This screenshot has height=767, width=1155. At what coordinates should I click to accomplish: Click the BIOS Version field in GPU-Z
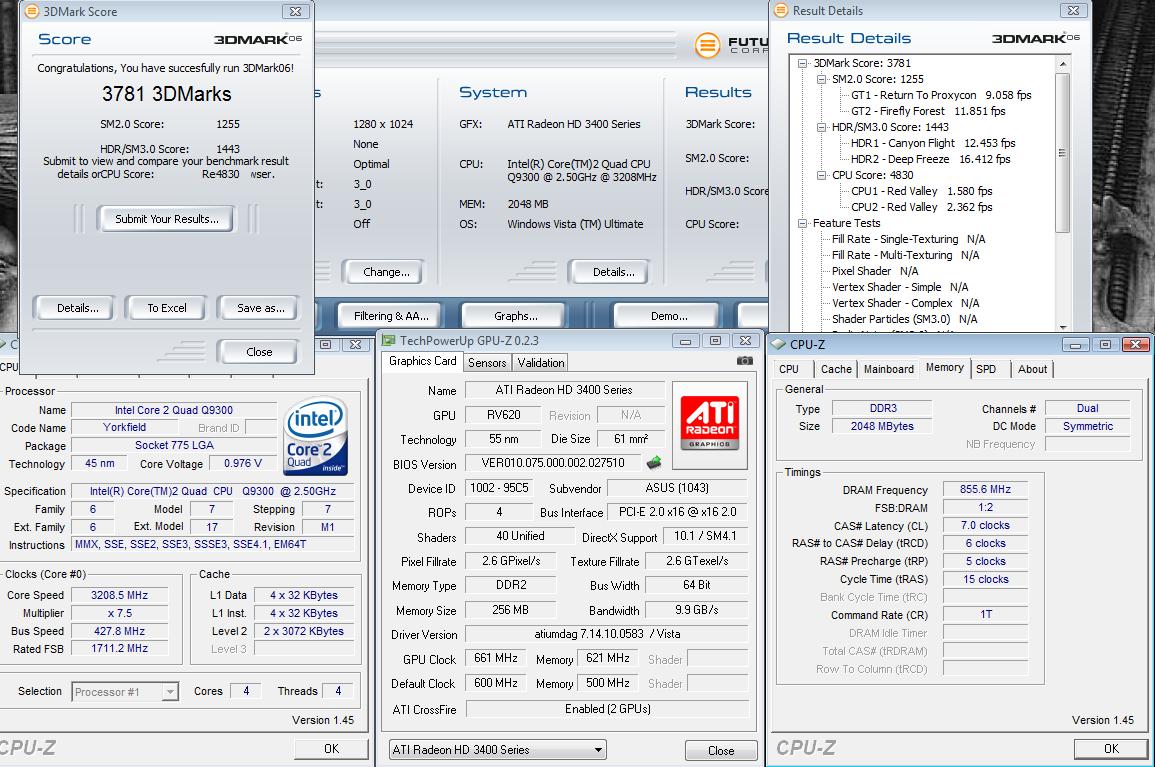(552, 463)
